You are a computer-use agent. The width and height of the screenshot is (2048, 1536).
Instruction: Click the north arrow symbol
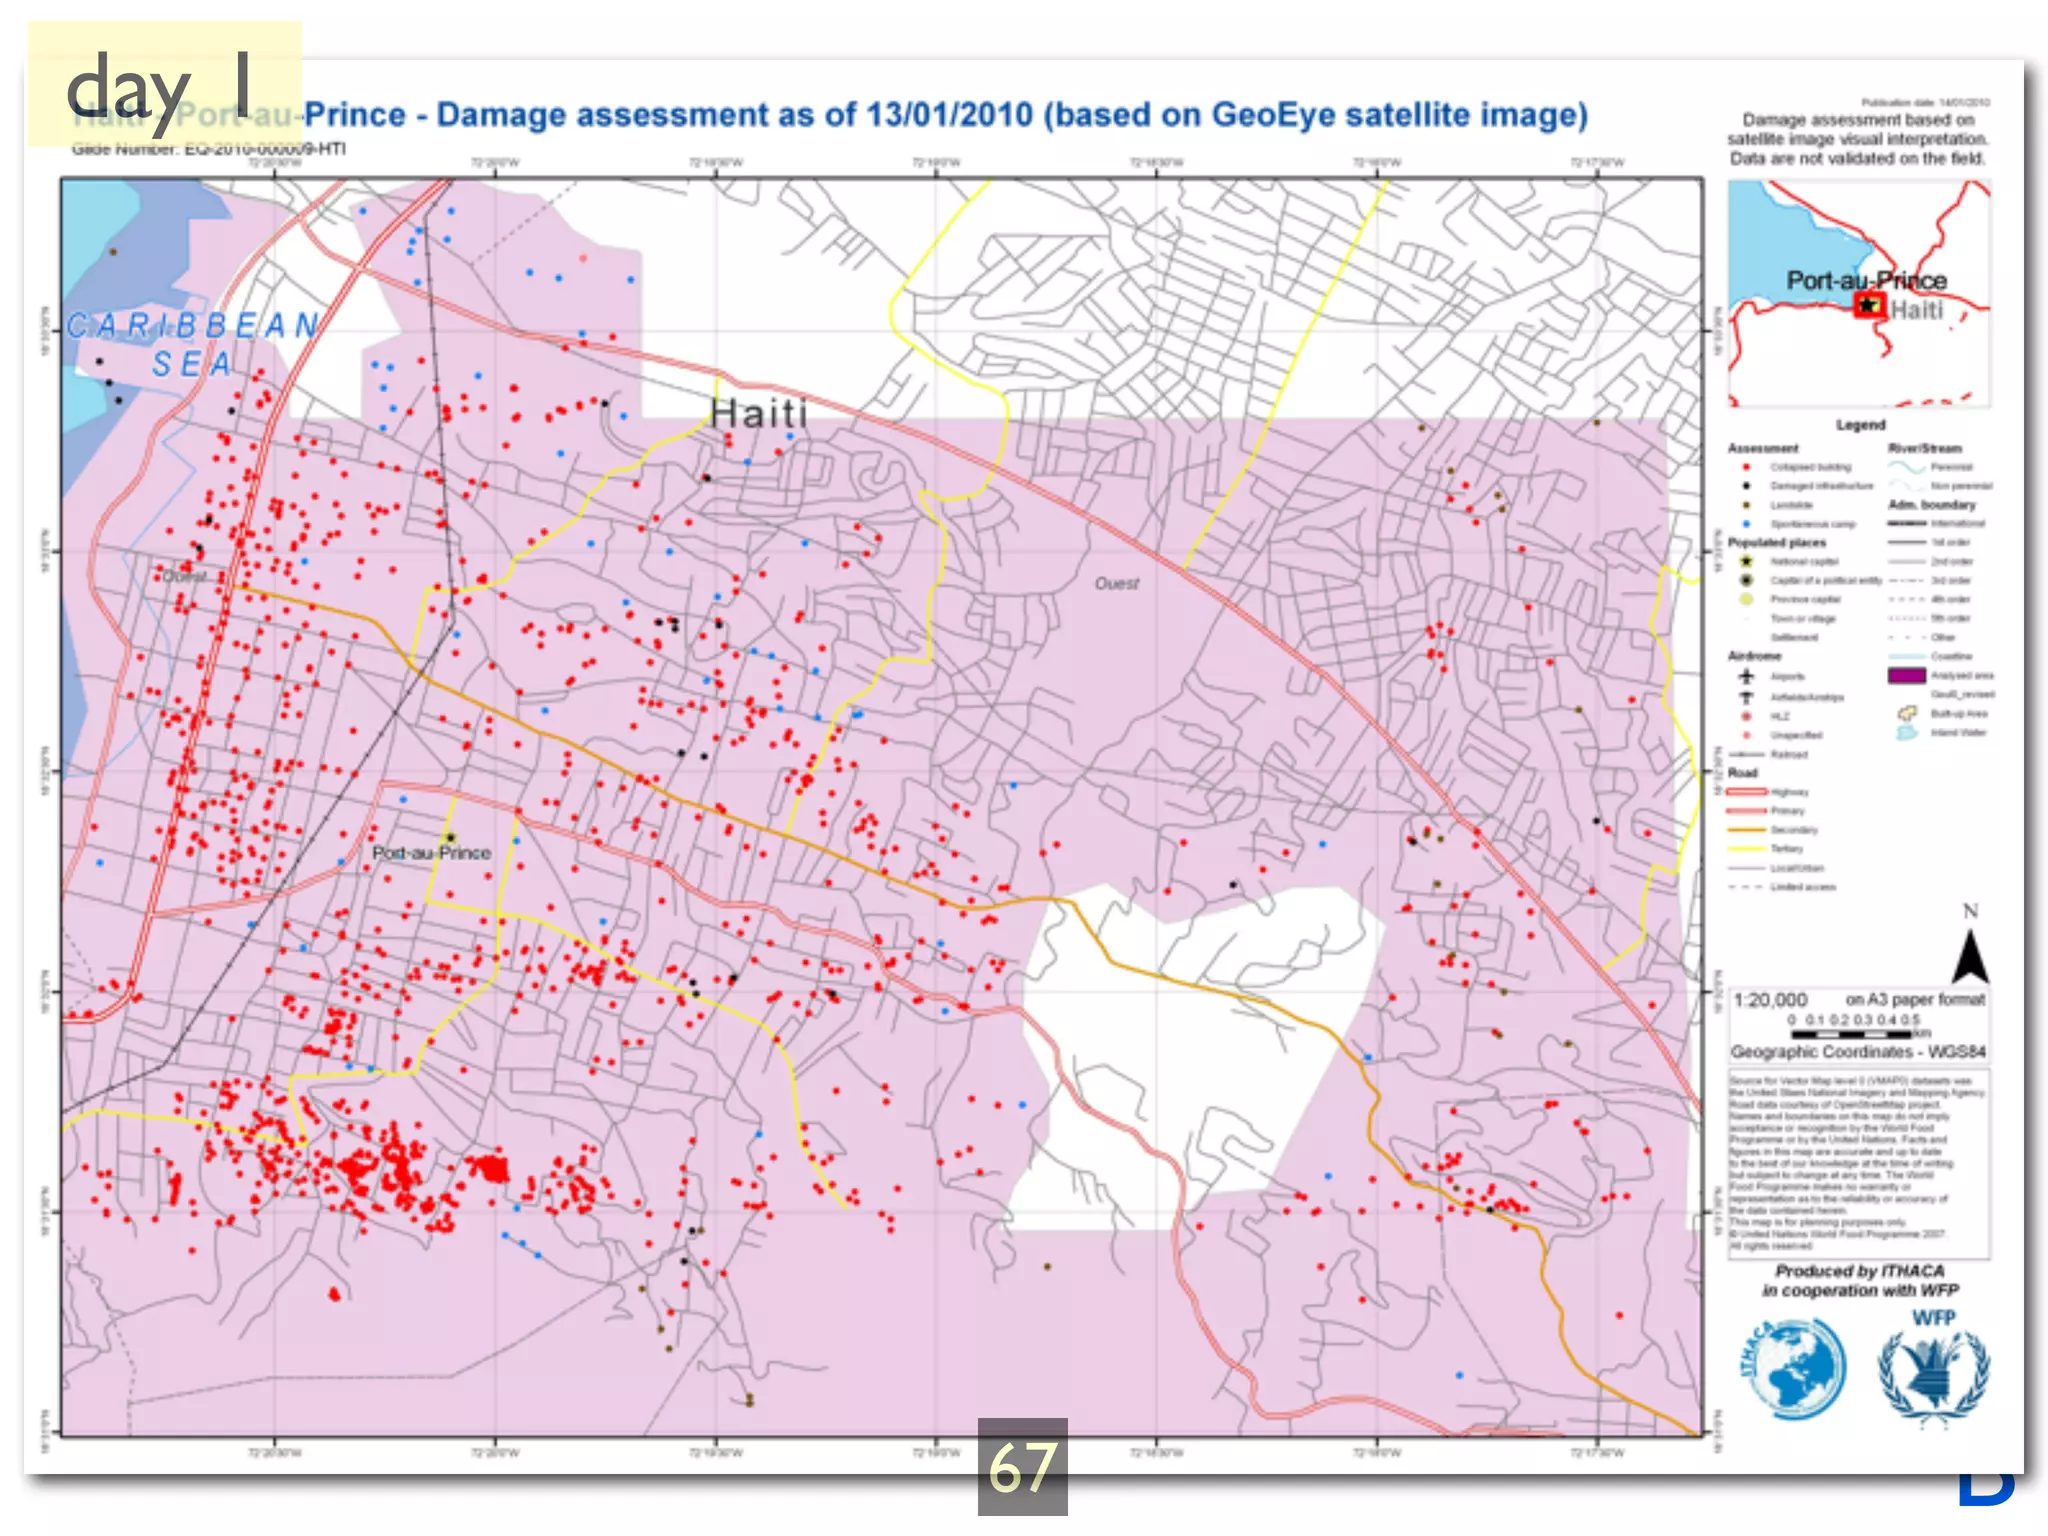[1969, 956]
